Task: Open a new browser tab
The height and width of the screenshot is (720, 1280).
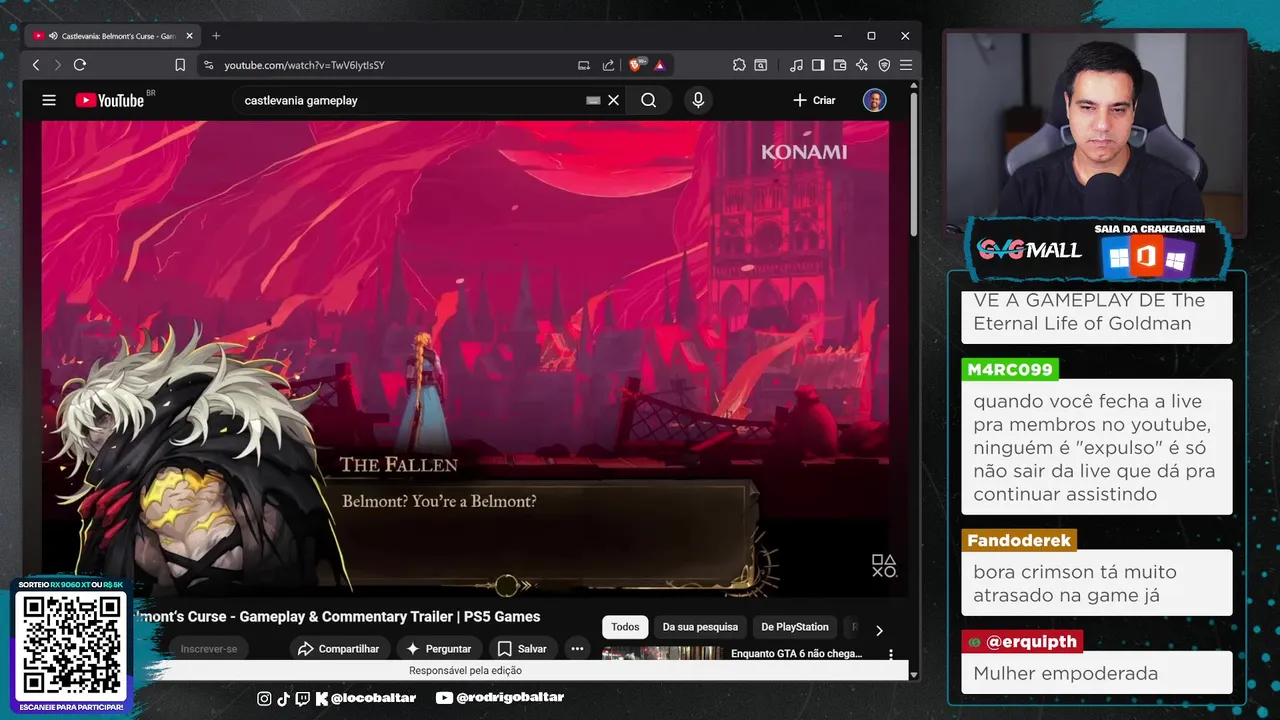Action: 216,36
